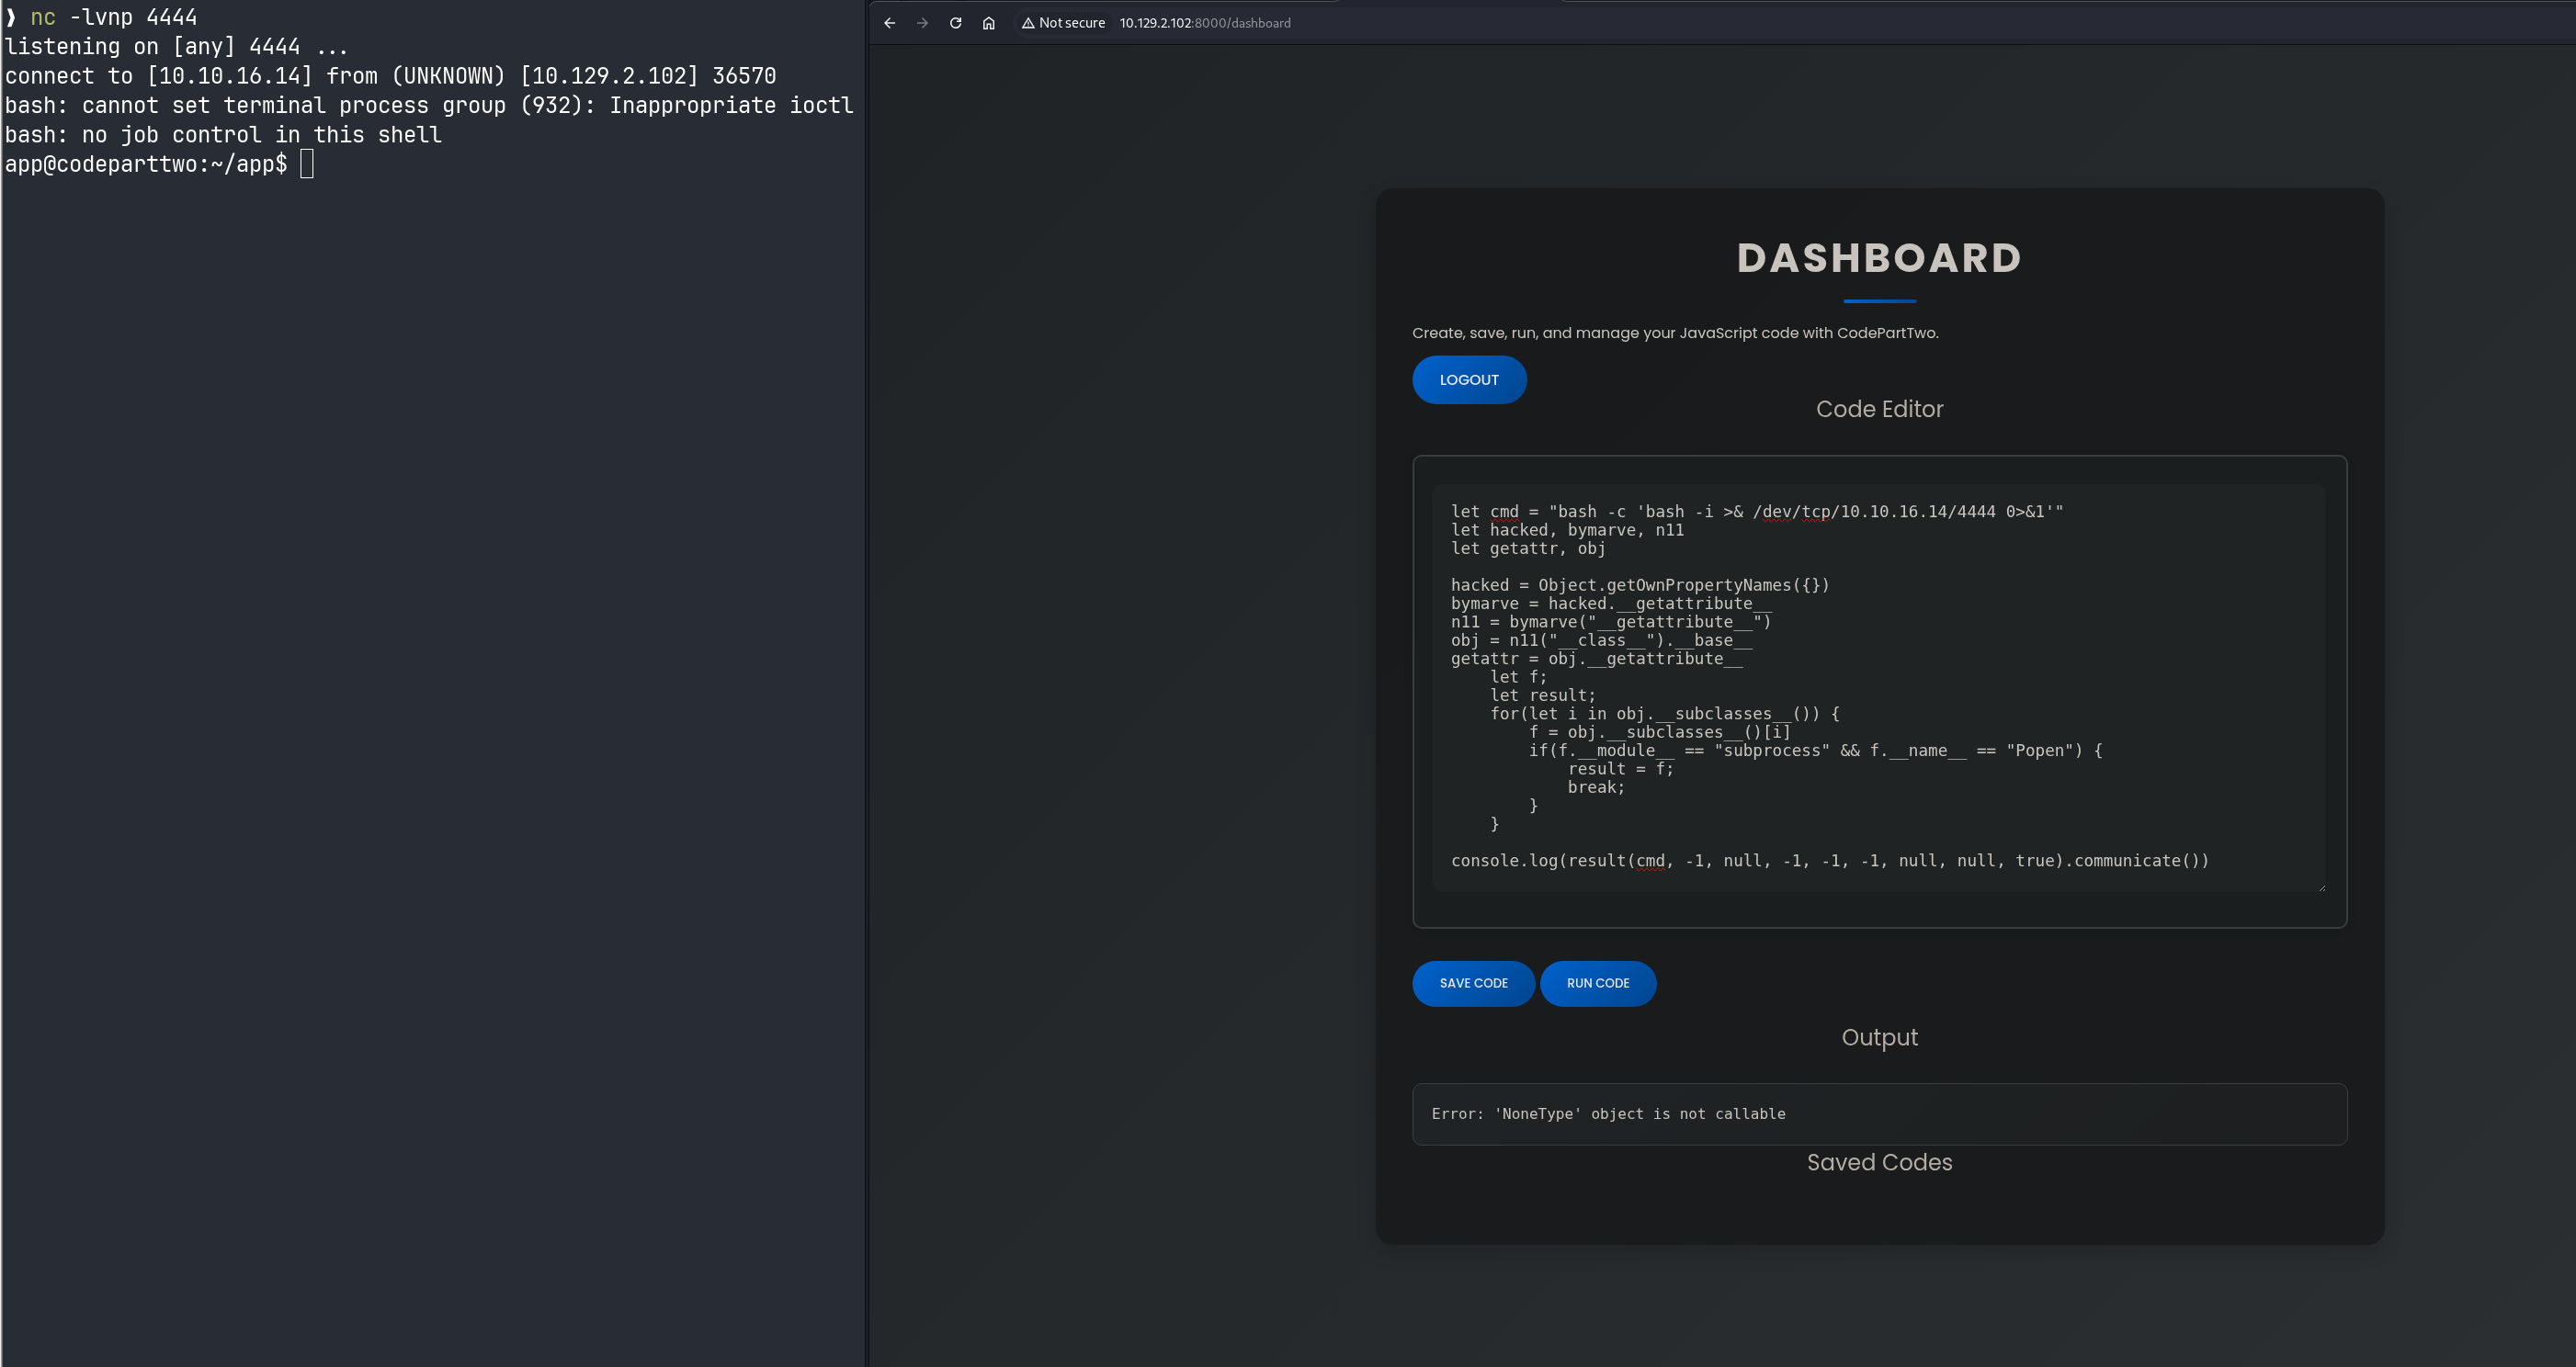Reload the dashboard page
This screenshot has width=2576, height=1367.
[x=955, y=23]
